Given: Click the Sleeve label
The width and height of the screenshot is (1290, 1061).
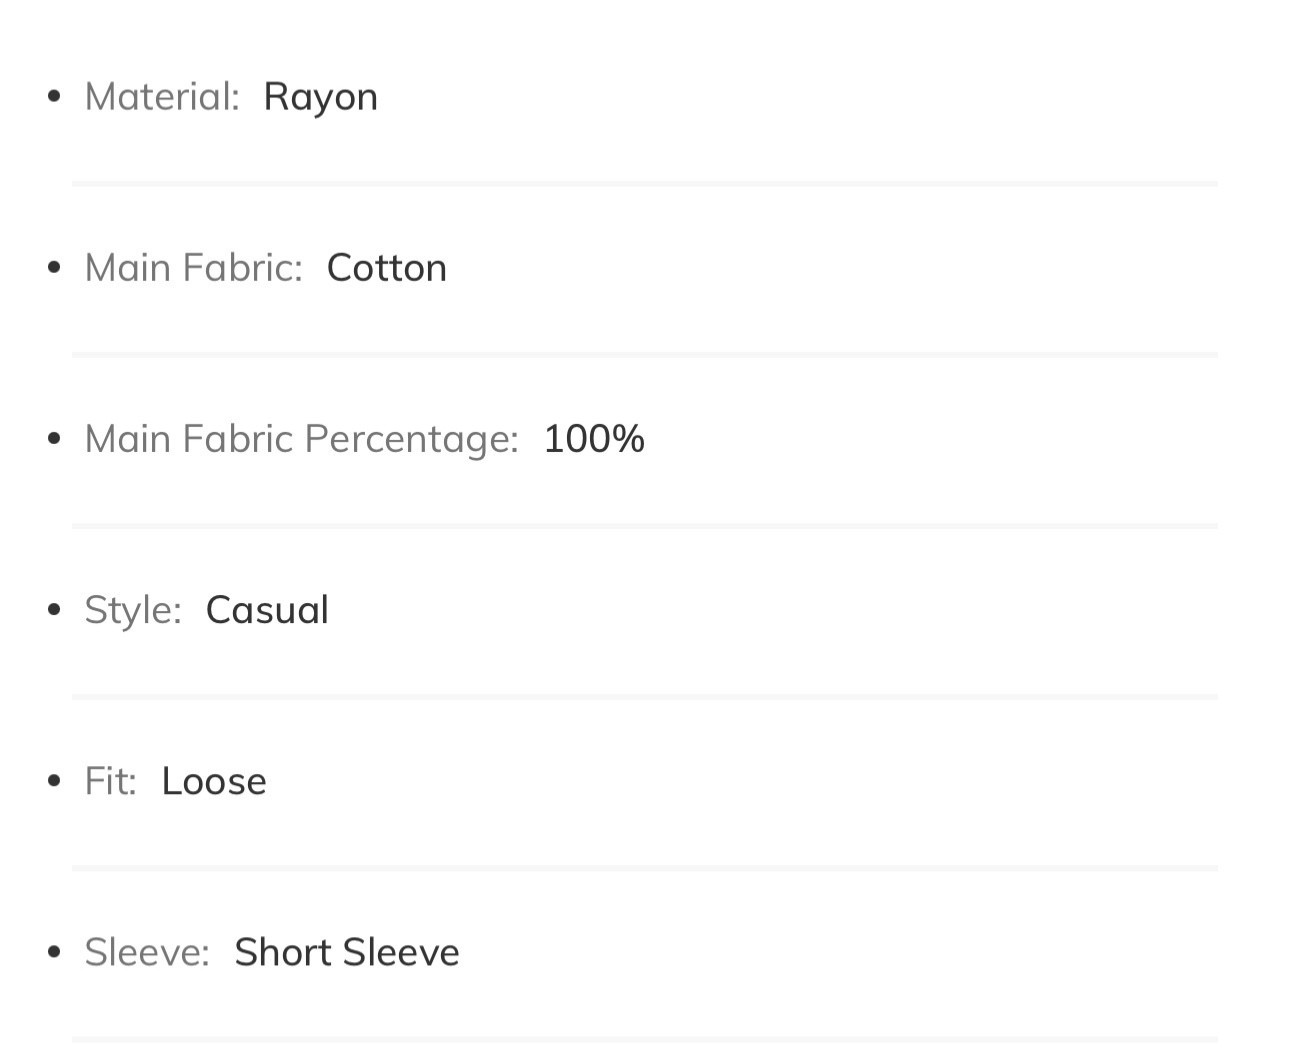Looking at the screenshot, I should (x=147, y=952).
